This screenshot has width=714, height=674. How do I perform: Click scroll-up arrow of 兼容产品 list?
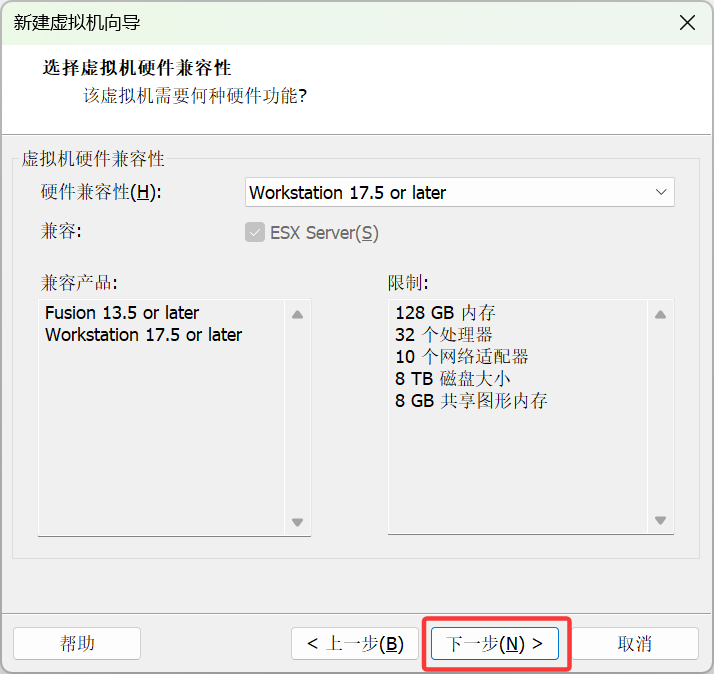click(297, 314)
